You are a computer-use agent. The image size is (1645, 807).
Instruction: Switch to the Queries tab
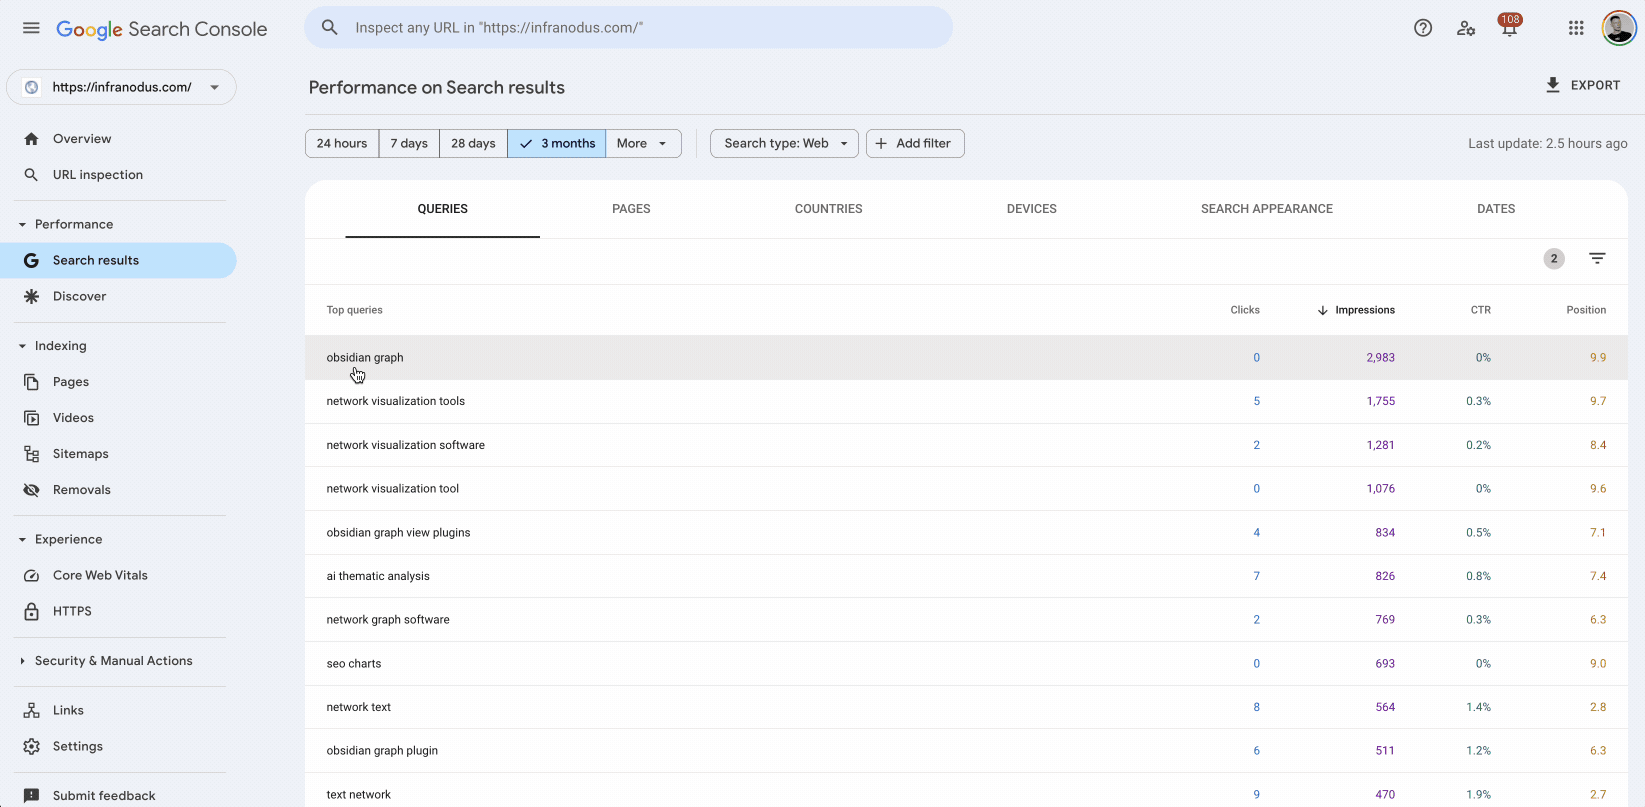pyautogui.click(x=443, y=209)
